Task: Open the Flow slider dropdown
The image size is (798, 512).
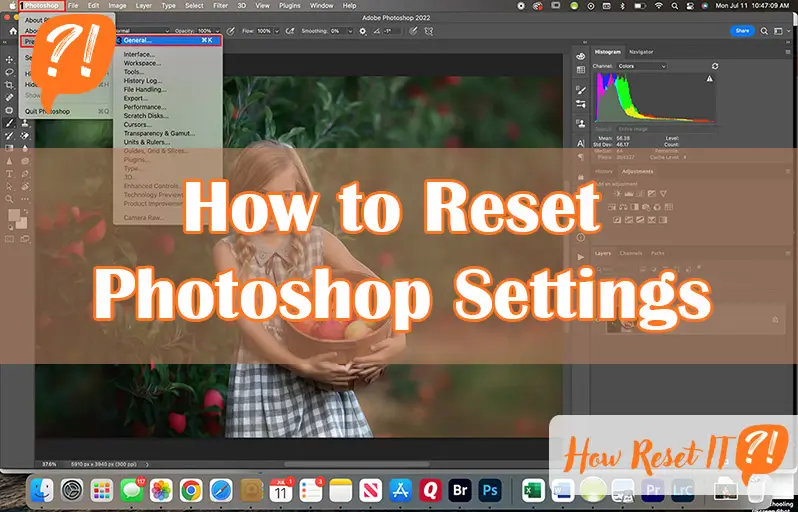Action: (x=277, y=31)
